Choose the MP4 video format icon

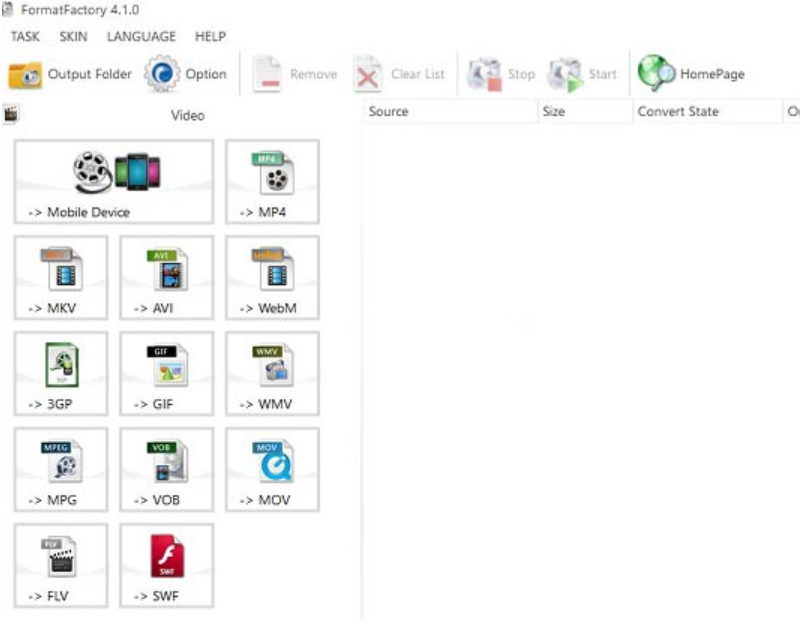pyautogui.click(x=272, y=173)
